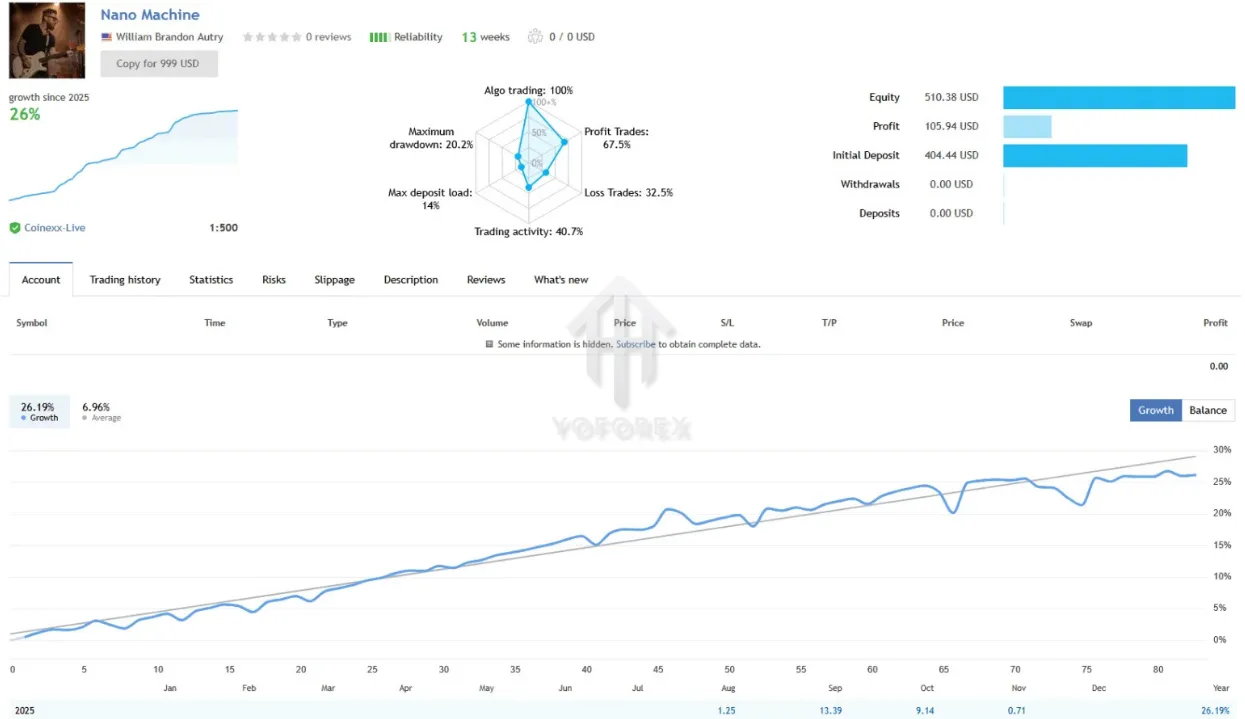Open the Trading history tab

pos(125,280)
